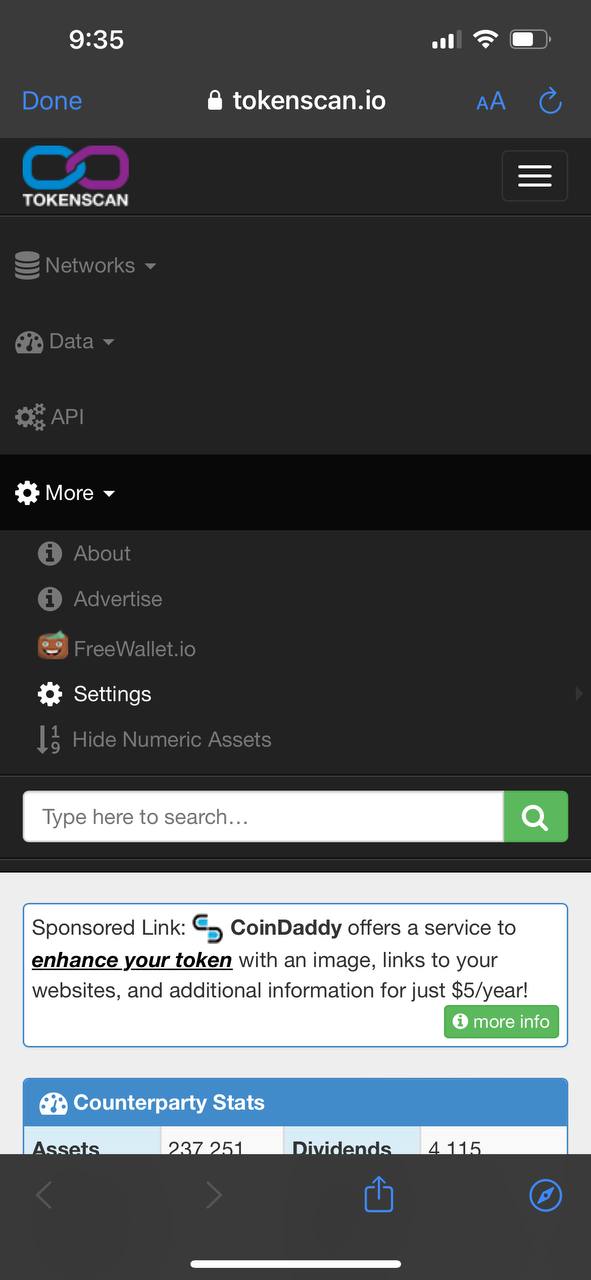The height and width of the screenshot is (1280, 591).
Task: Open the Settings gear submenu
Action: coord(95,694)
